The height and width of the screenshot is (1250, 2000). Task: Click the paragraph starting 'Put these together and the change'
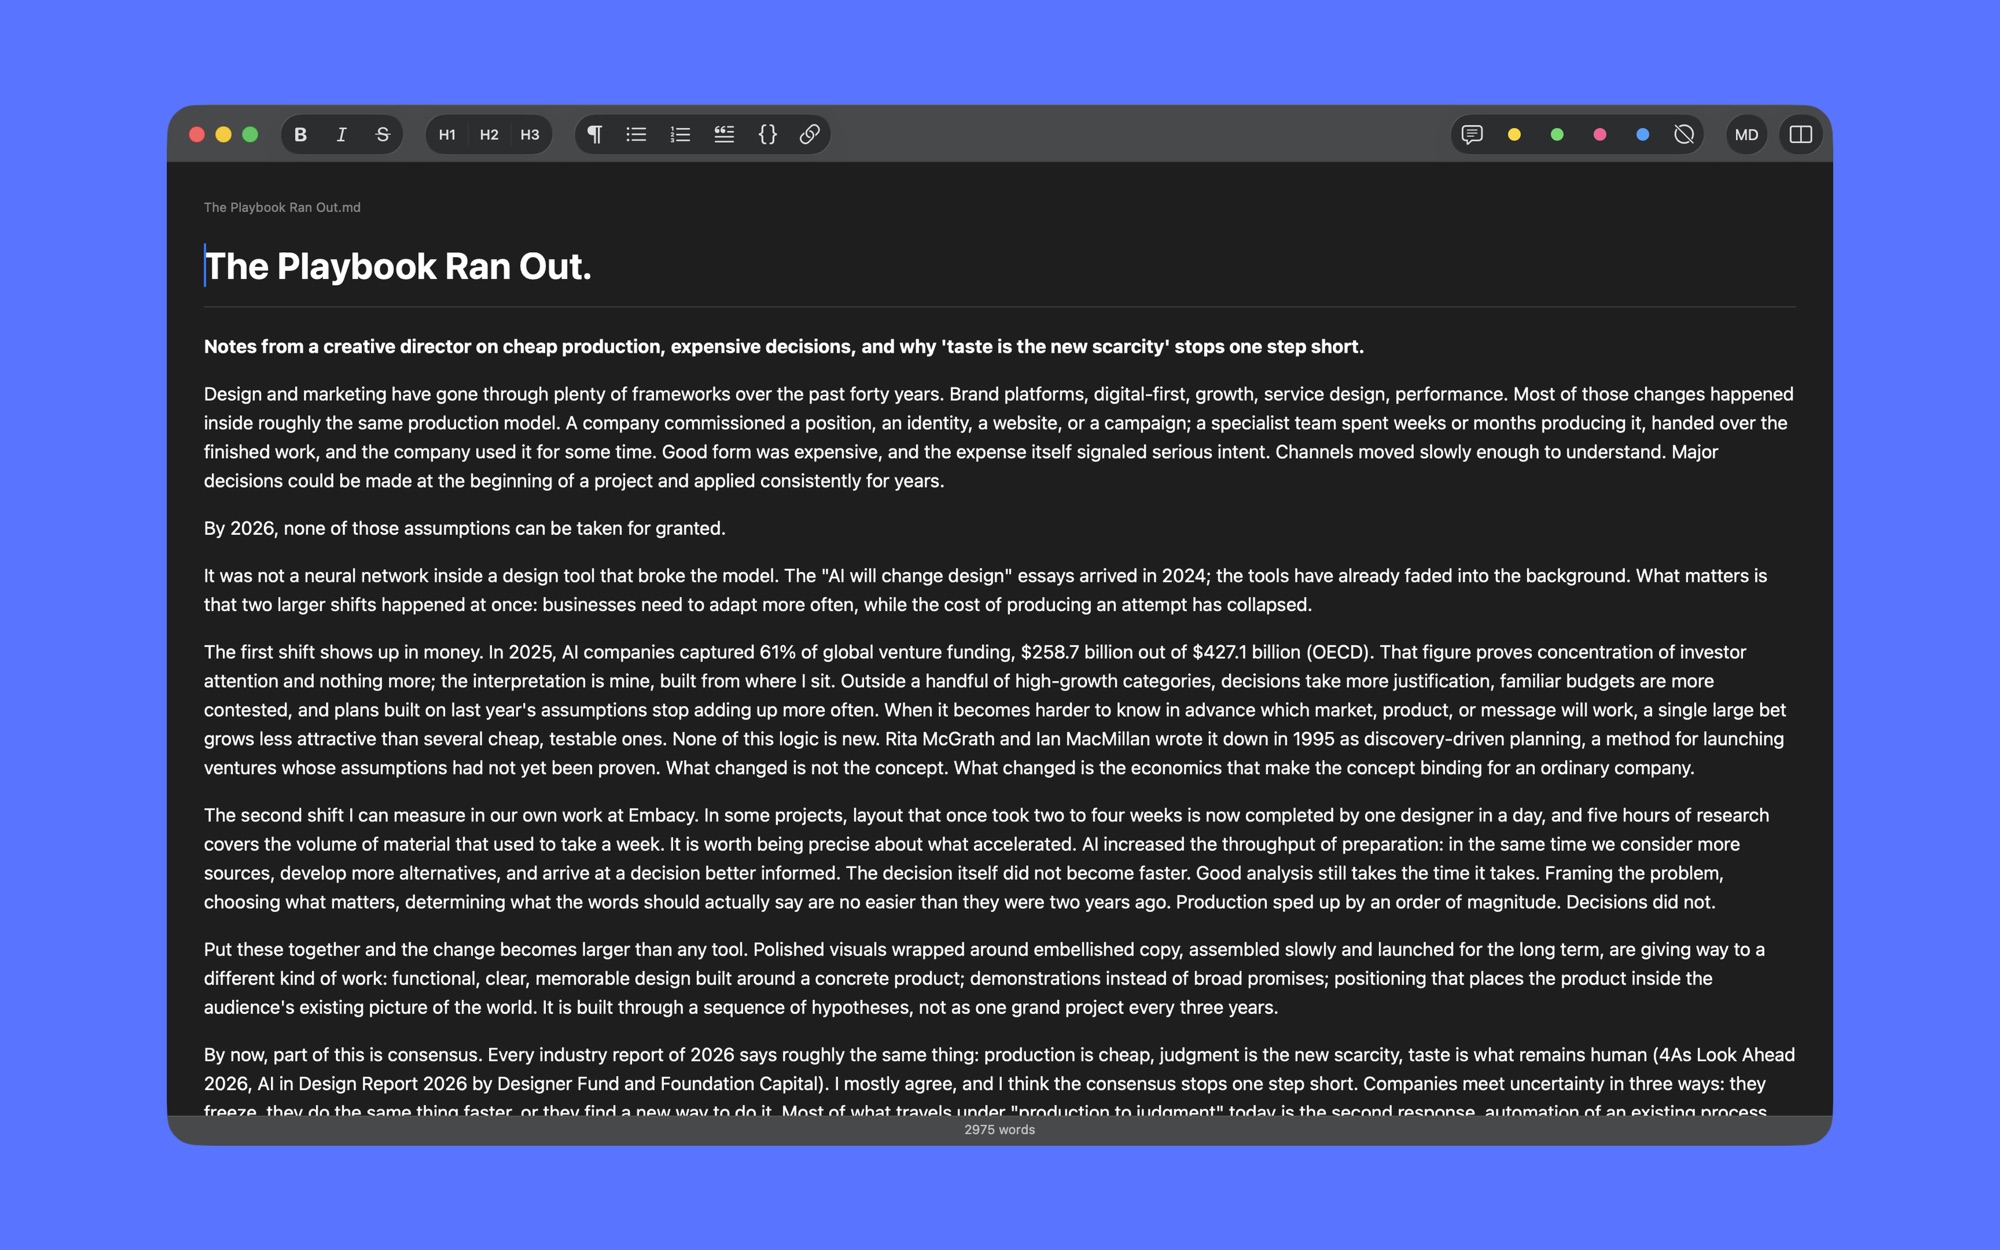pyautogui.click(x=985, y=978)
